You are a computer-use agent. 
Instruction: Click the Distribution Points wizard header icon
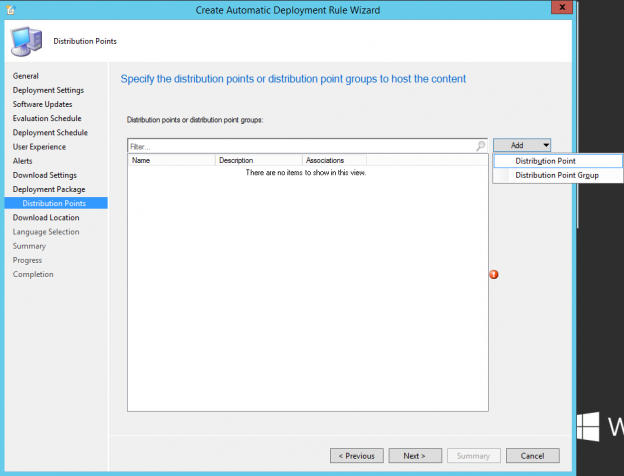pos(24,43)
